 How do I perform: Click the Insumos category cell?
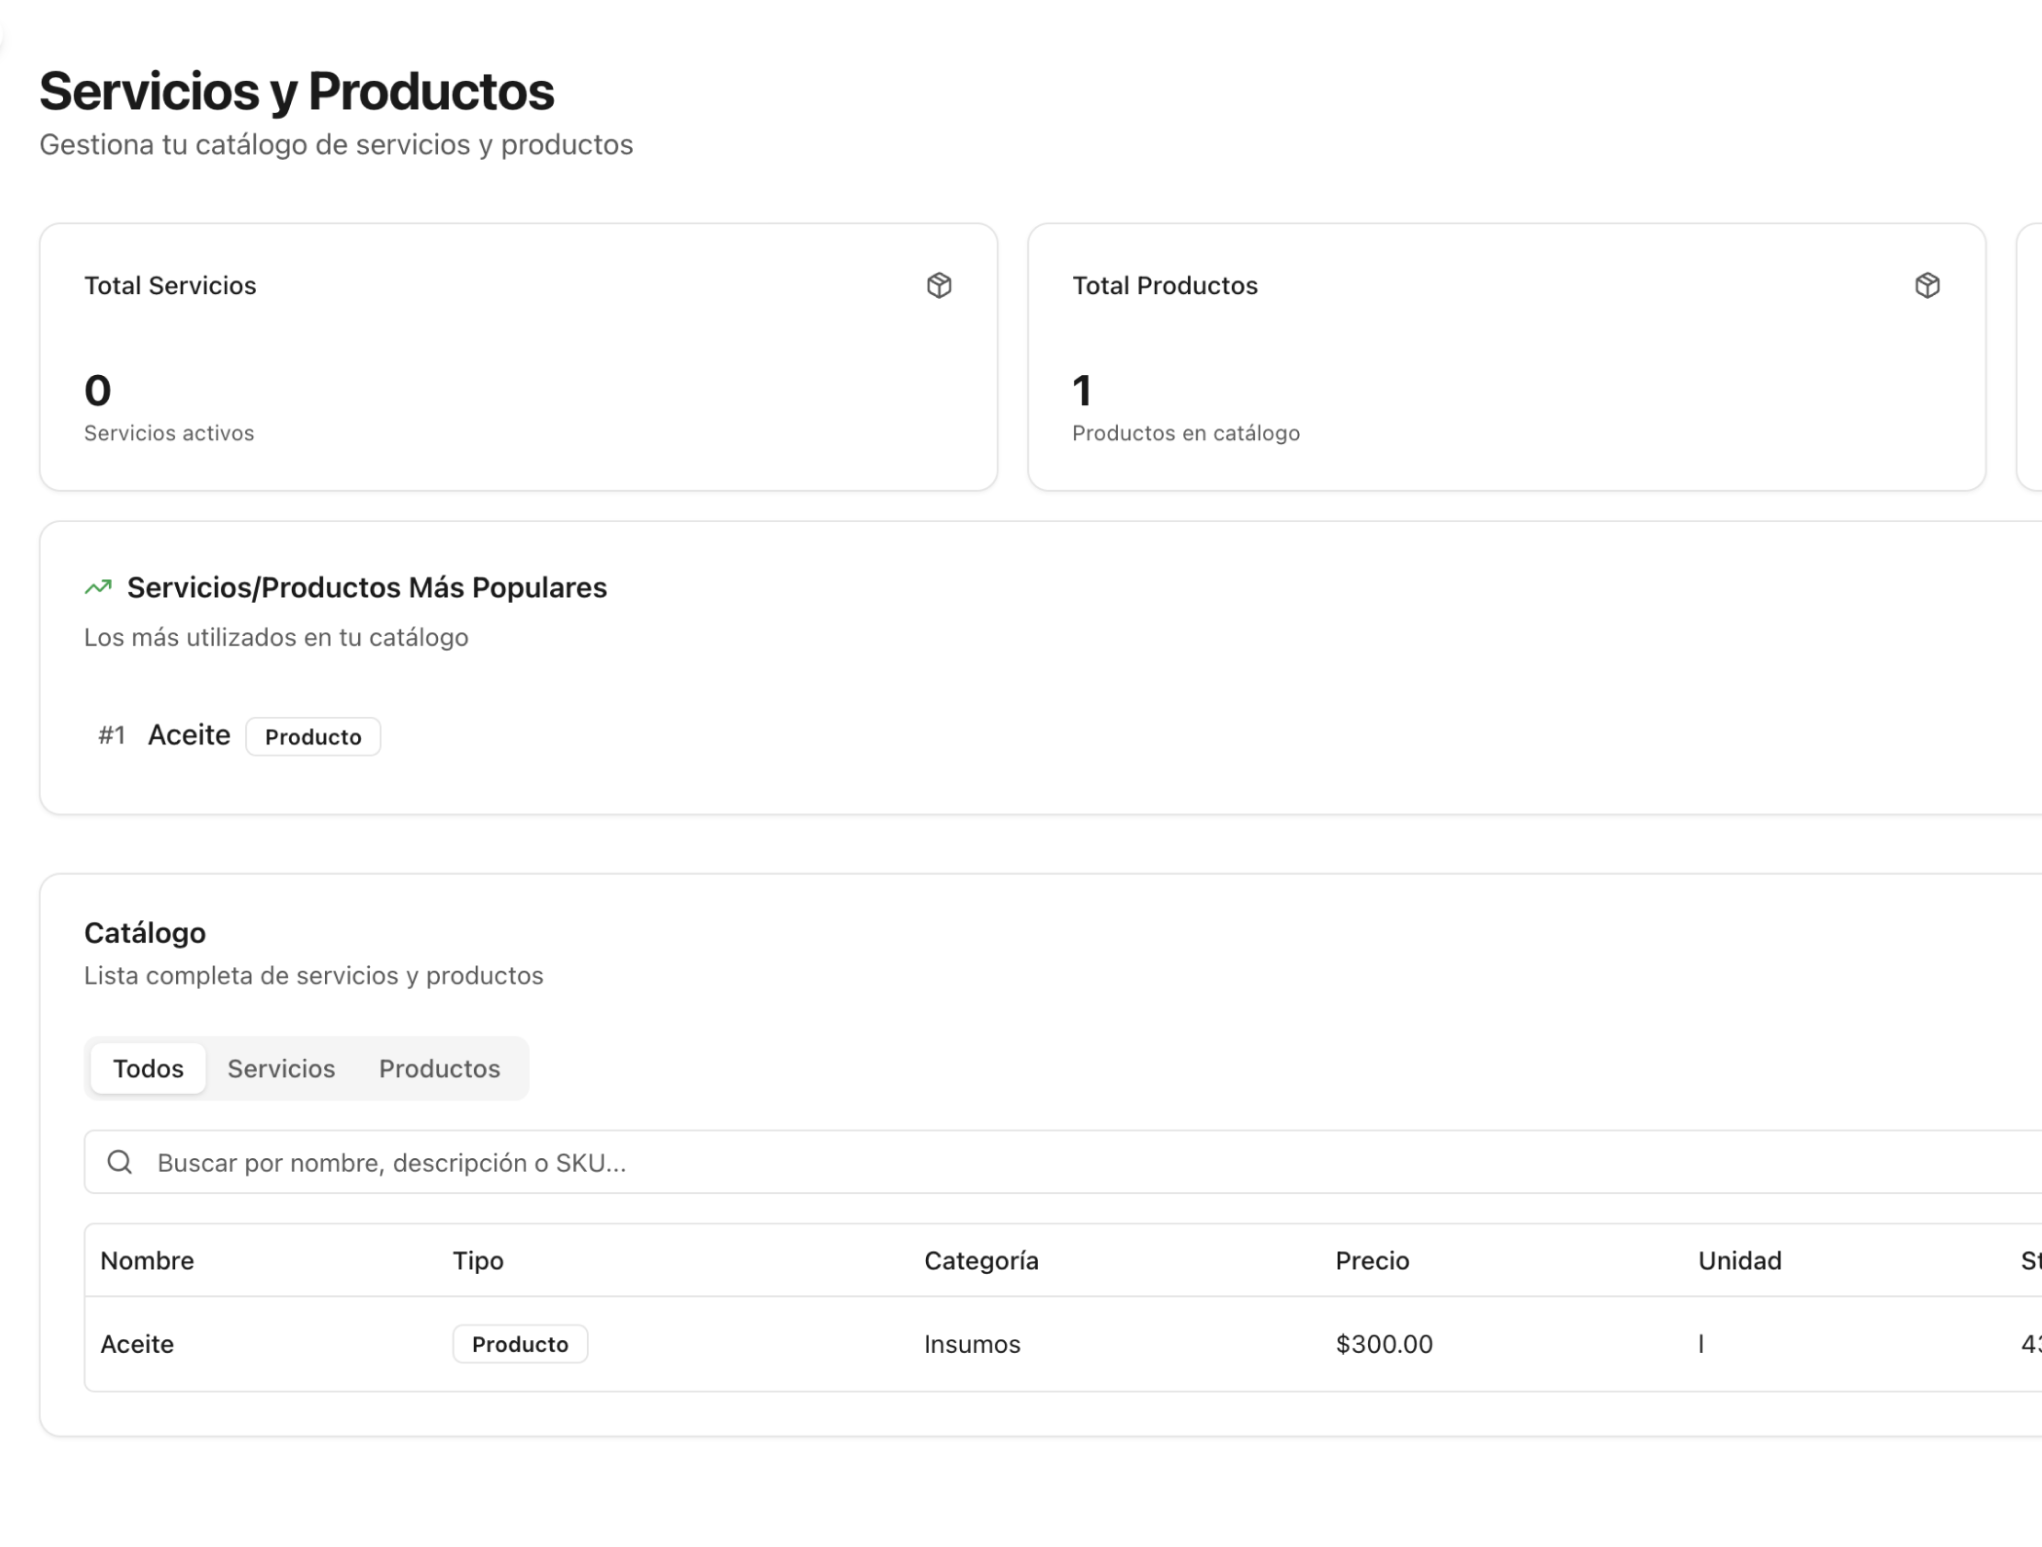tap(972, 1344)
